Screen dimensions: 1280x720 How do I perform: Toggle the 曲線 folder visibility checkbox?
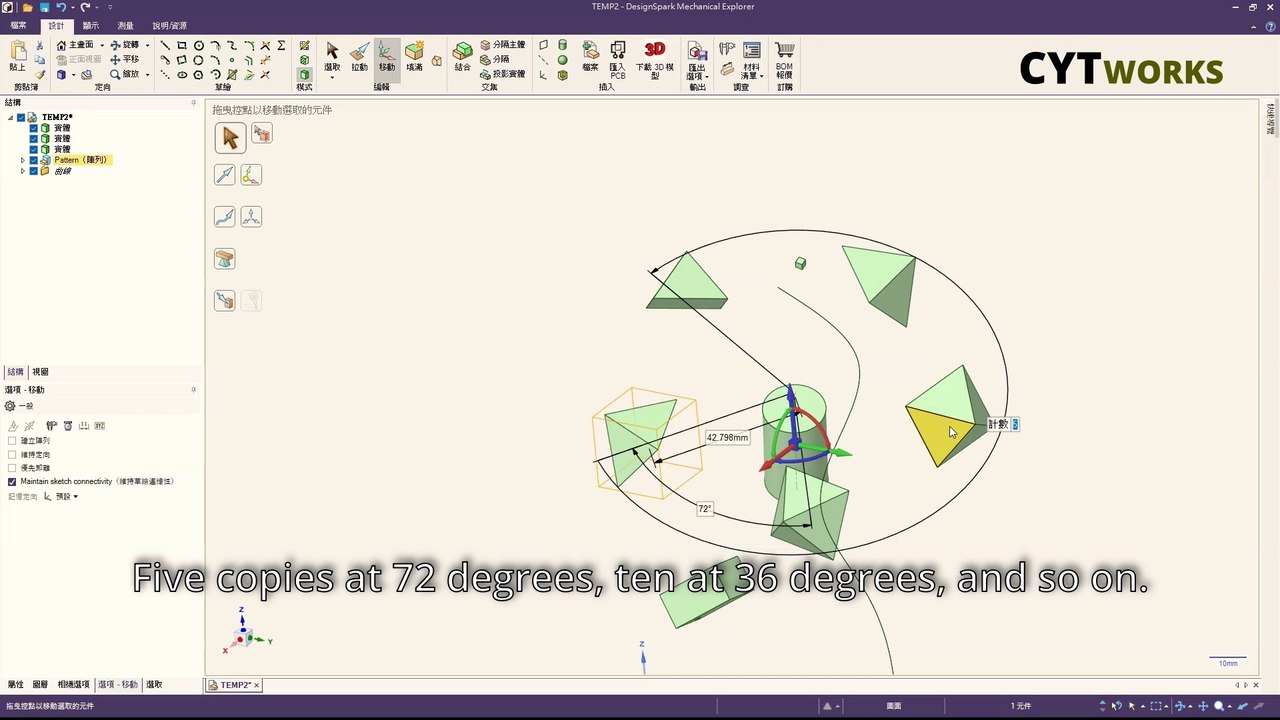(33, 171)
